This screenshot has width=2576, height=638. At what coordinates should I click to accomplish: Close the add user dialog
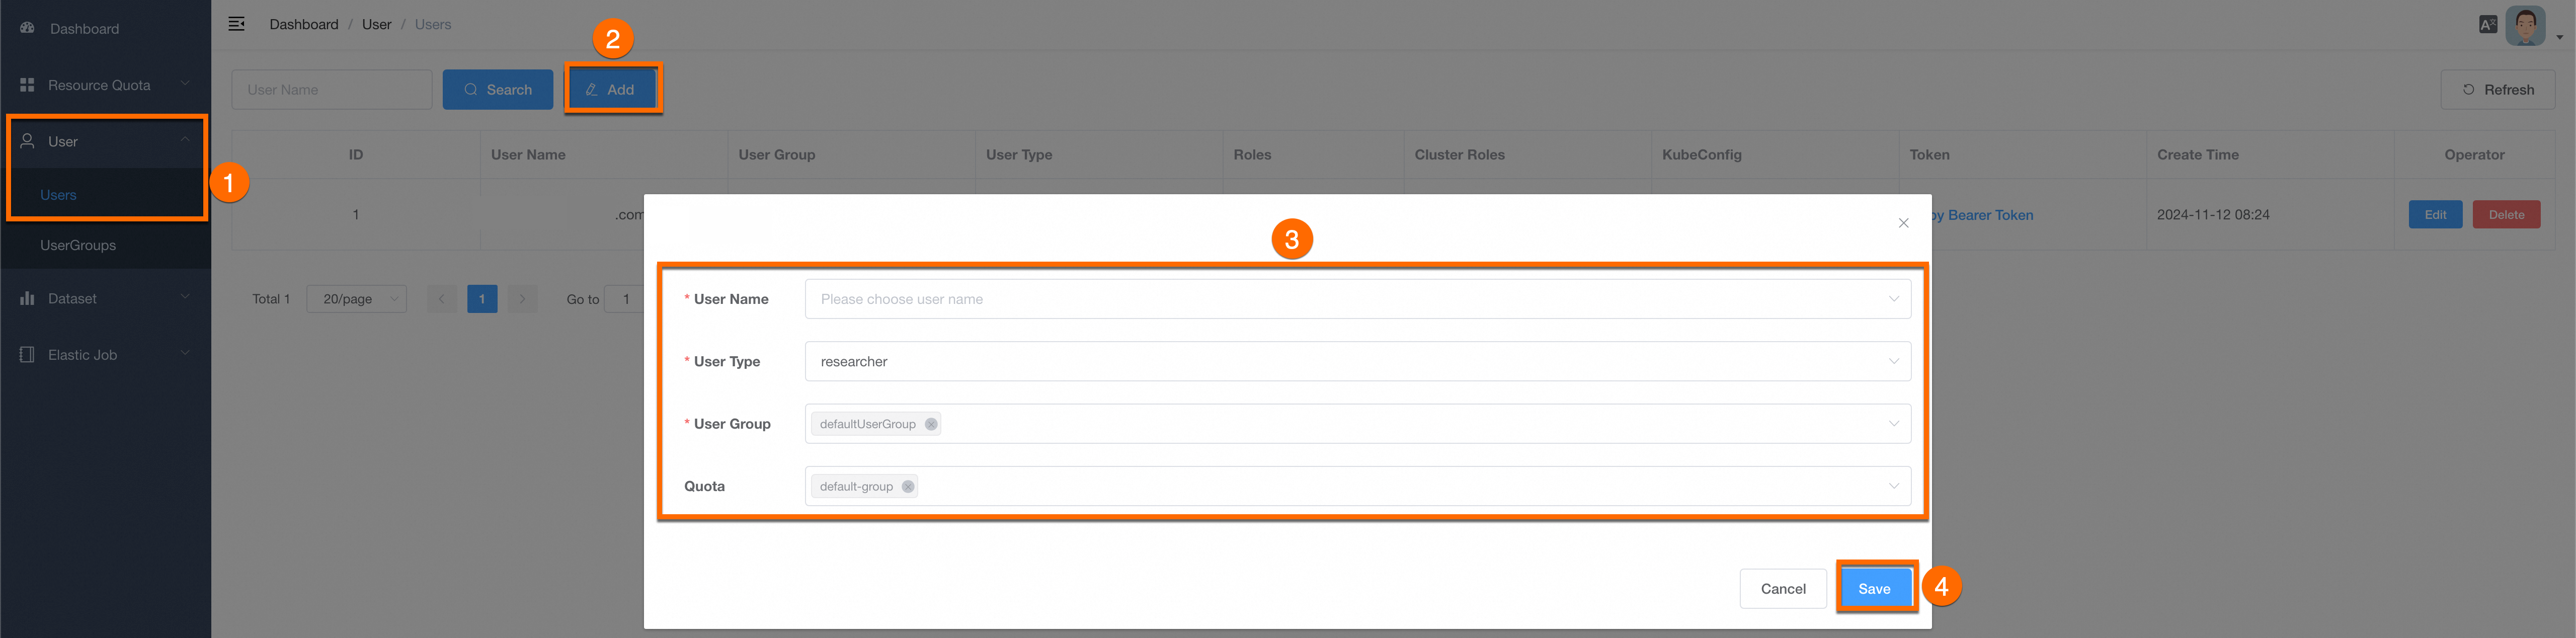[x=1903, y=223]
